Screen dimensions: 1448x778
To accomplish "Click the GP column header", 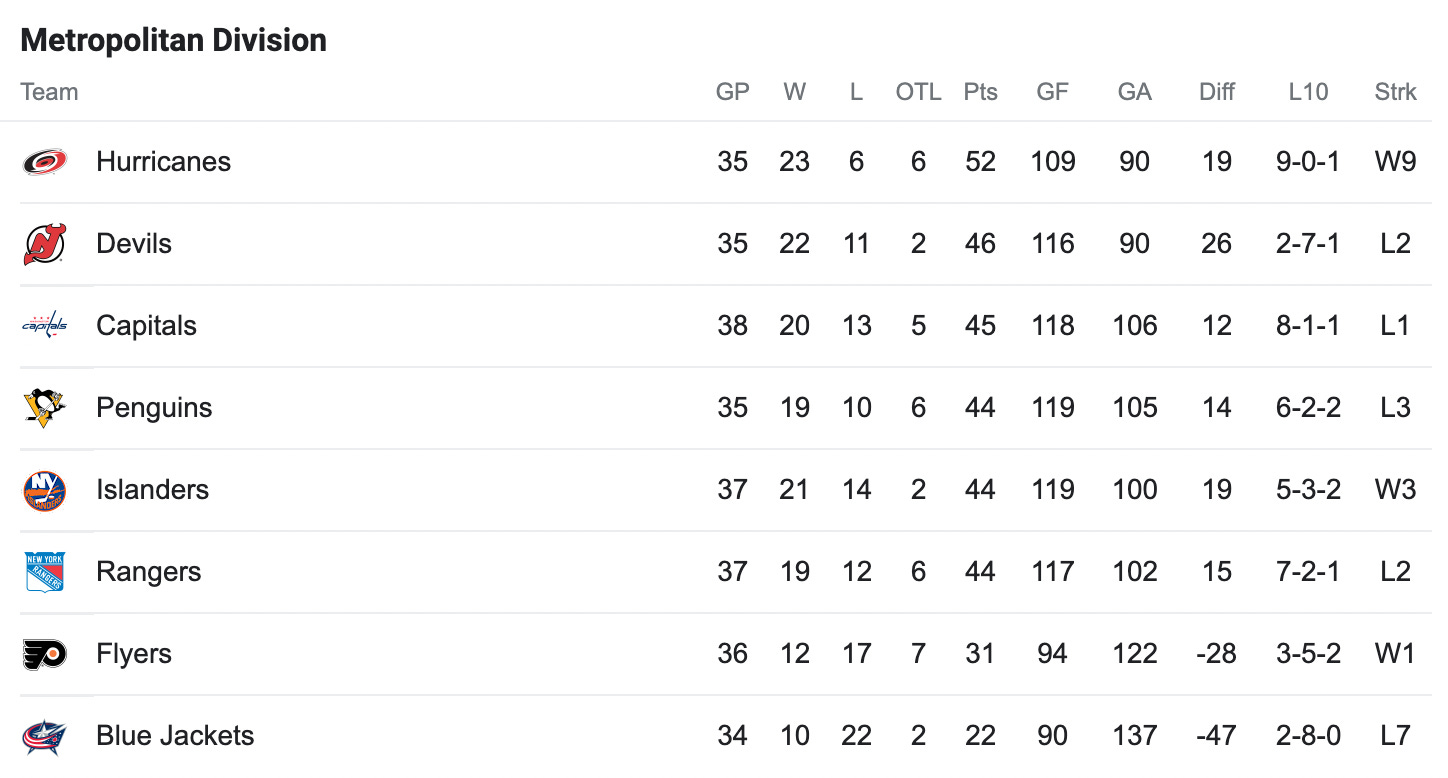I will (x=733, y=92).
